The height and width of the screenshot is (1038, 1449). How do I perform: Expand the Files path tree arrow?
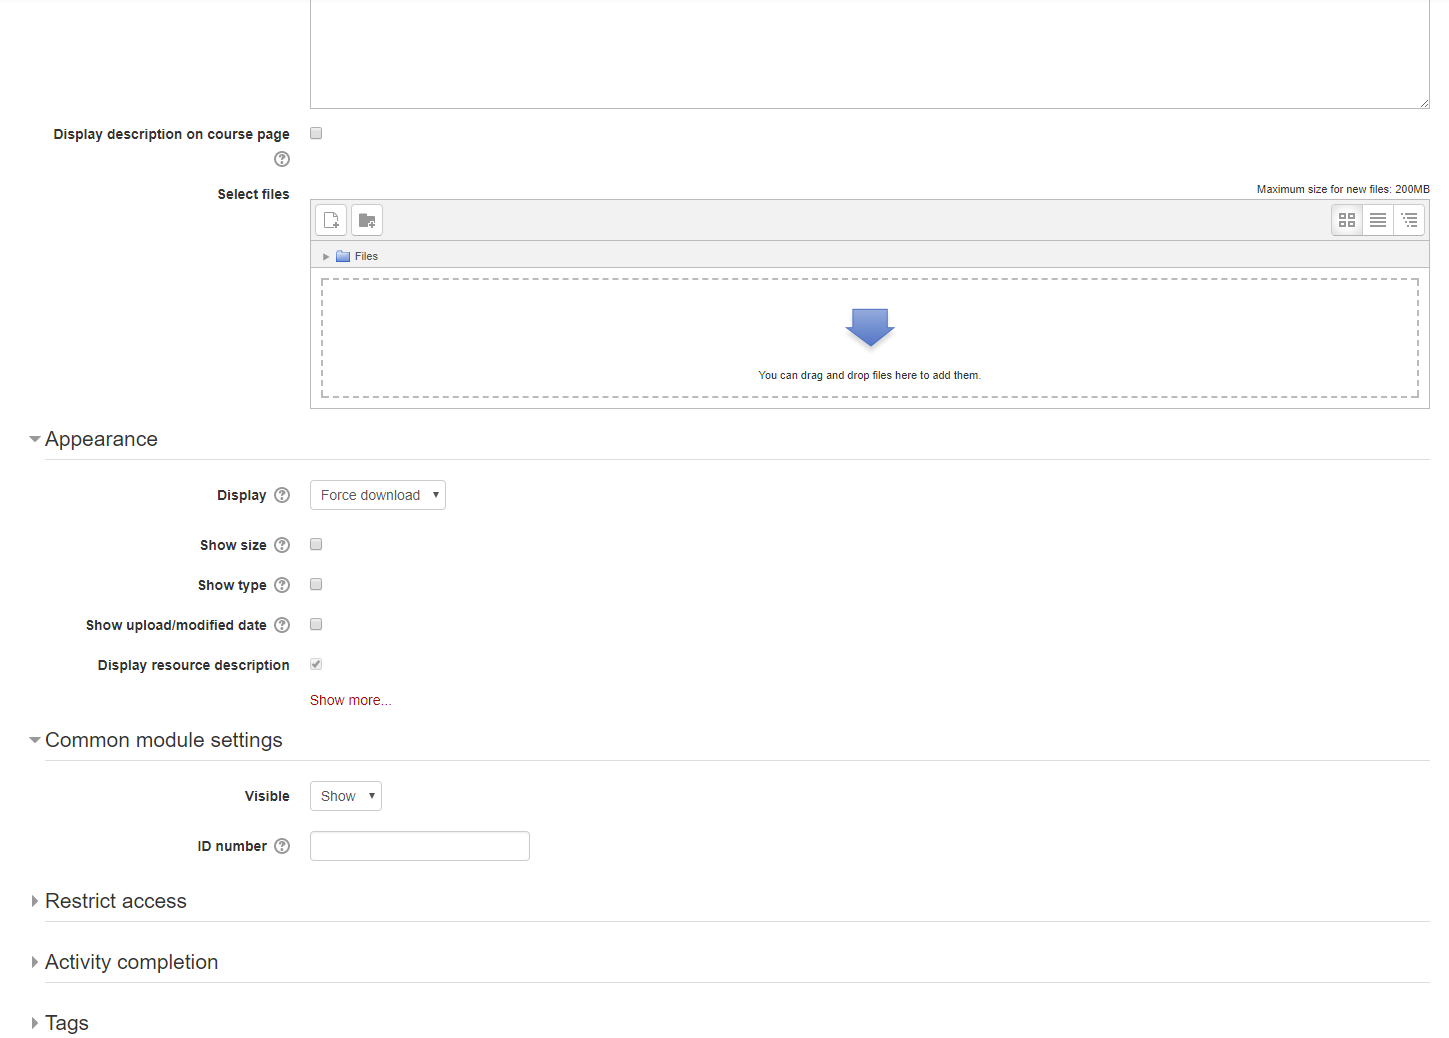click(x=326, y=257)
